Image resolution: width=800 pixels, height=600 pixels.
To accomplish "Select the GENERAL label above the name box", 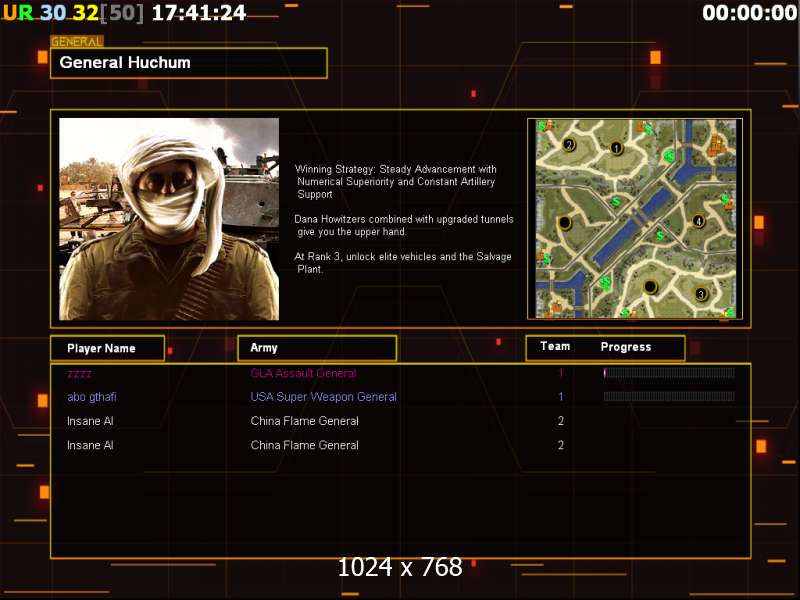I will (77, 41).
